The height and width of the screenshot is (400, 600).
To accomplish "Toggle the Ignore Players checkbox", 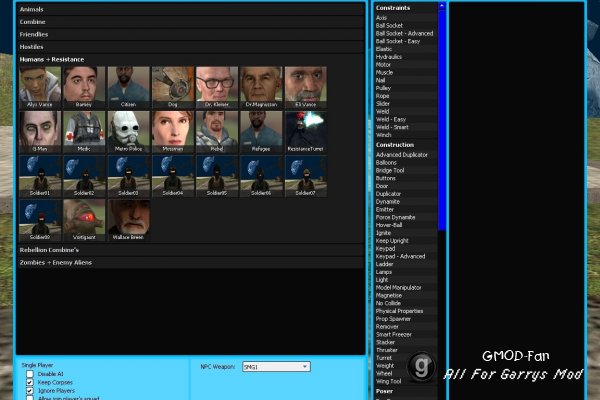I will 30,391.
